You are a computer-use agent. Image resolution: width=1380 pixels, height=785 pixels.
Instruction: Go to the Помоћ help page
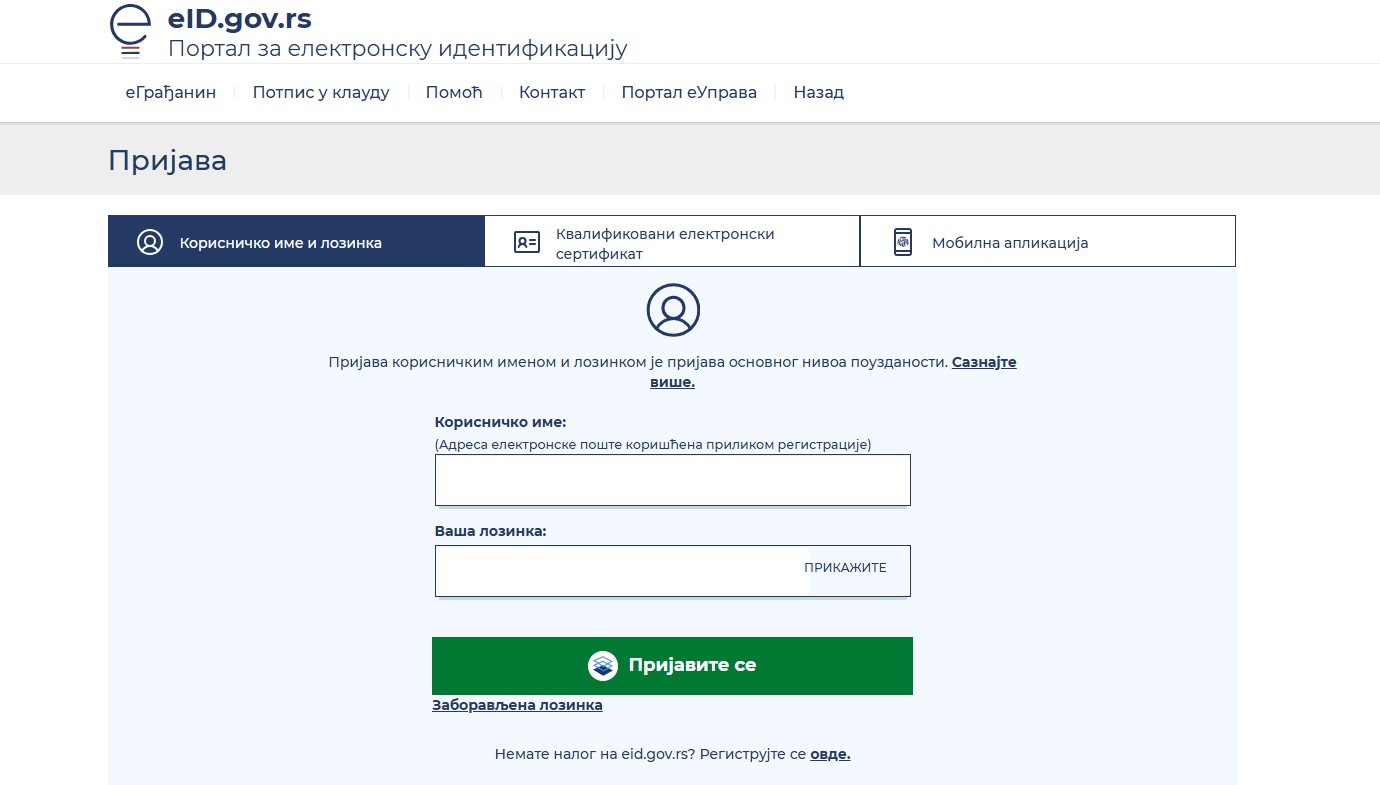[x=454, y=92]
